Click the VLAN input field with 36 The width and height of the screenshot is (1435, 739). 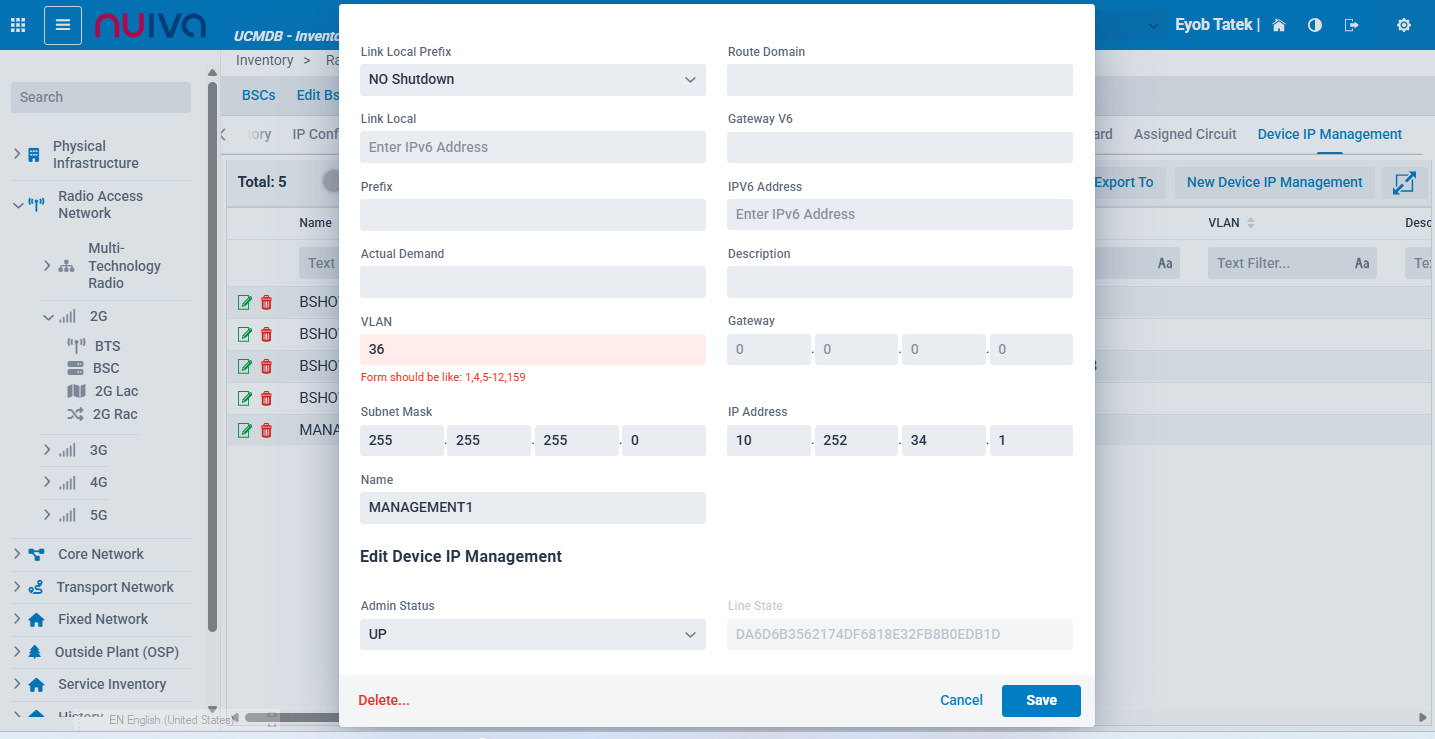click(x=532, y=350)
